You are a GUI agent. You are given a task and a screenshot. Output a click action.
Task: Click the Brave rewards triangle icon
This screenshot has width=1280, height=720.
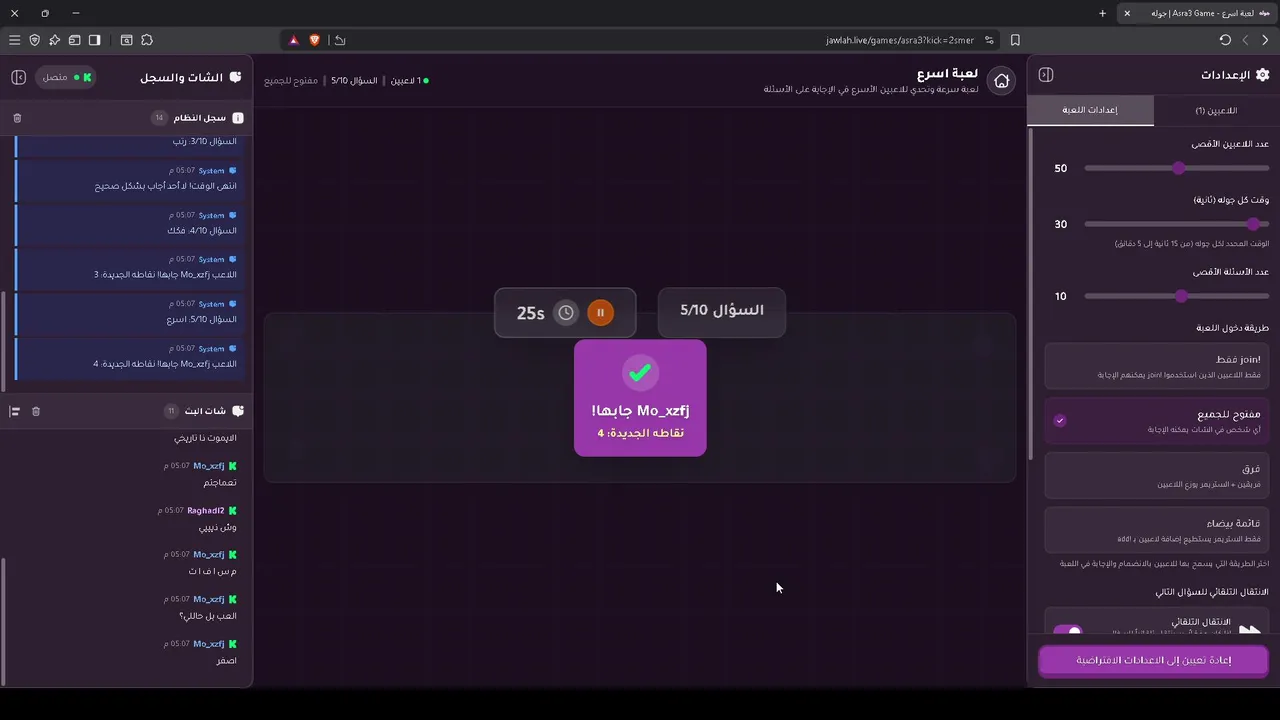coord(294,40)
